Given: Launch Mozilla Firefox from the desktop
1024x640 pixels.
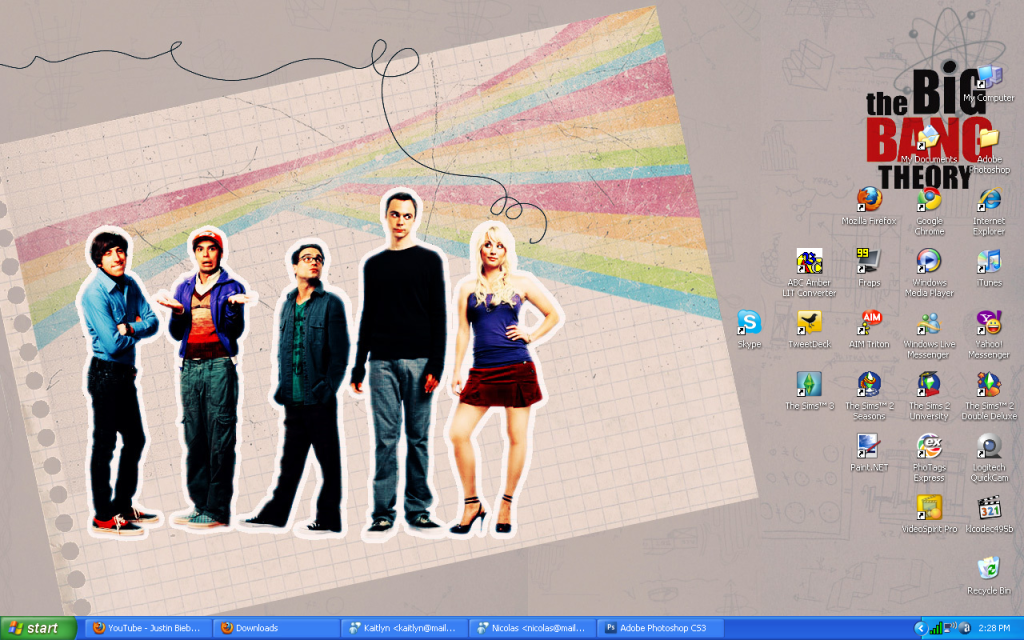Looking at the screenshot, I should (x=869, y=206).
